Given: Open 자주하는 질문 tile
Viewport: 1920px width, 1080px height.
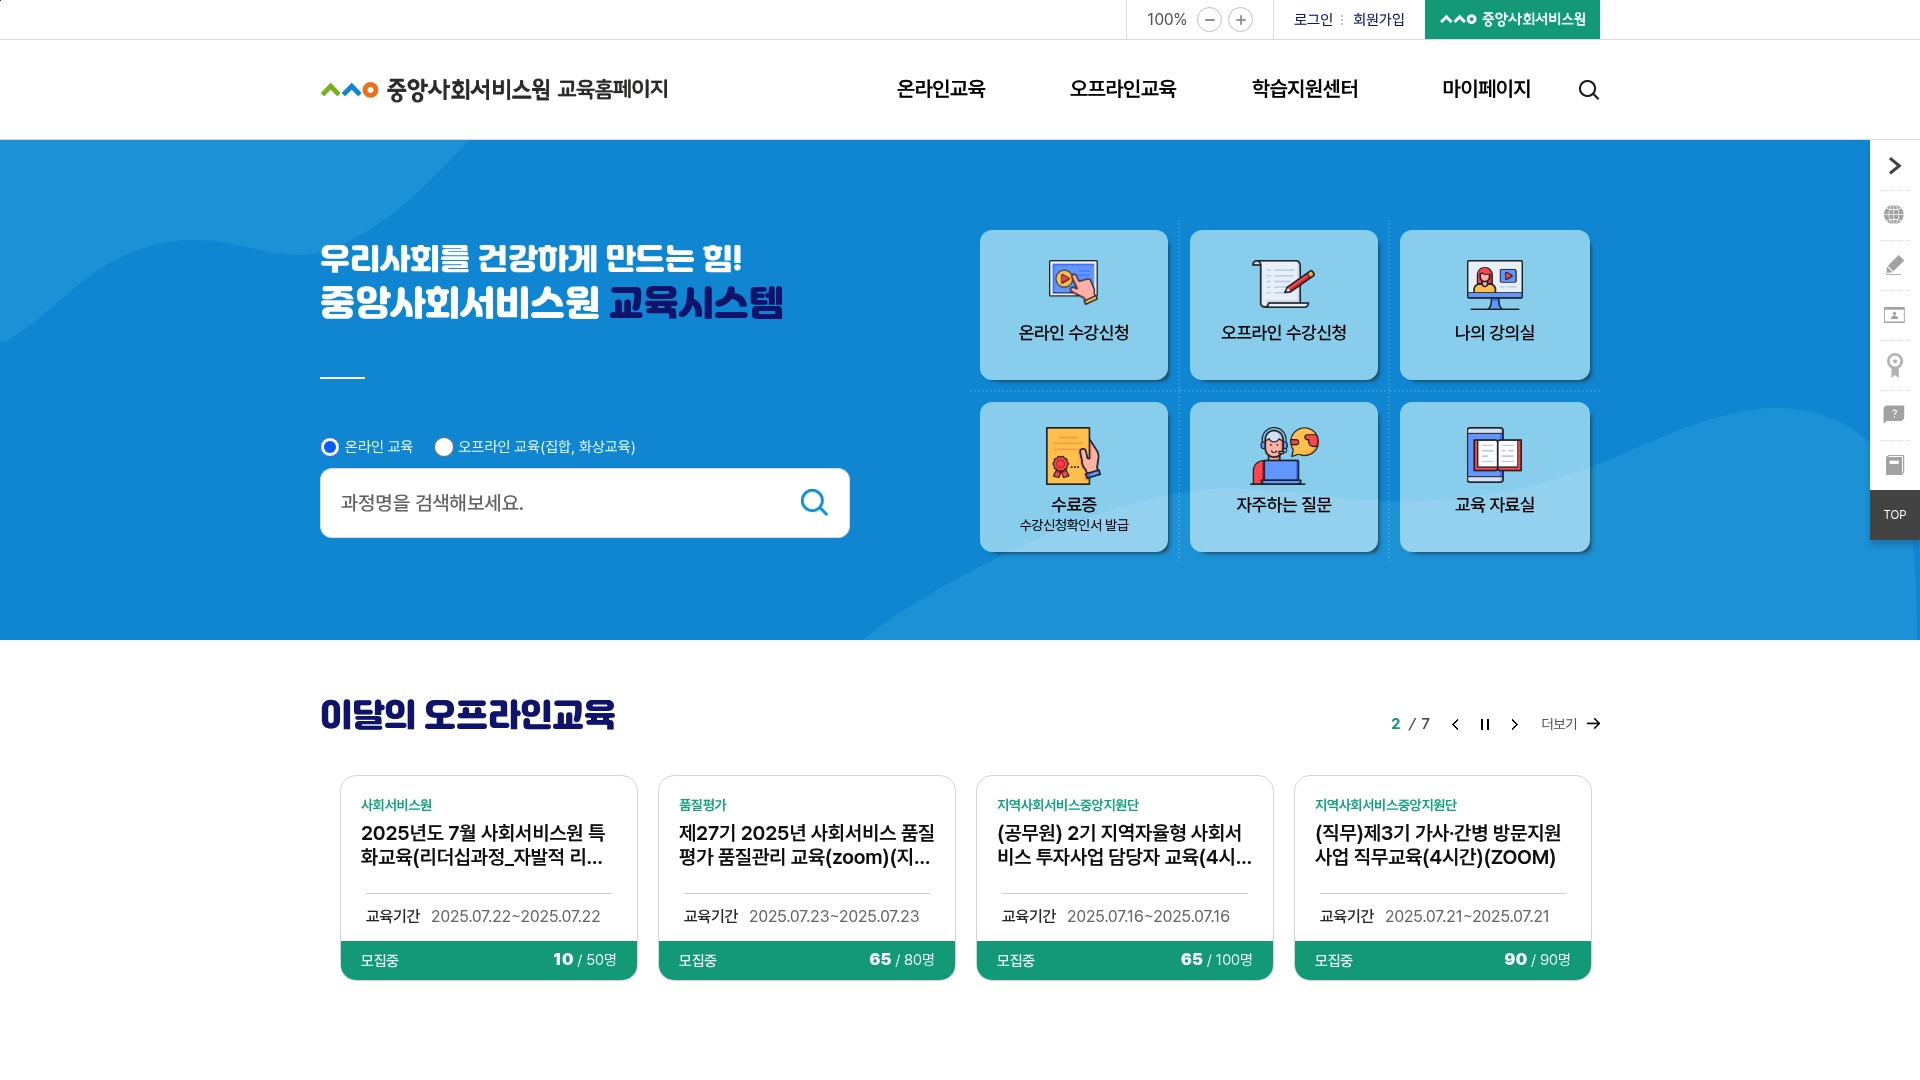Looking at the screenshot, I should (x=1284, y=477).
